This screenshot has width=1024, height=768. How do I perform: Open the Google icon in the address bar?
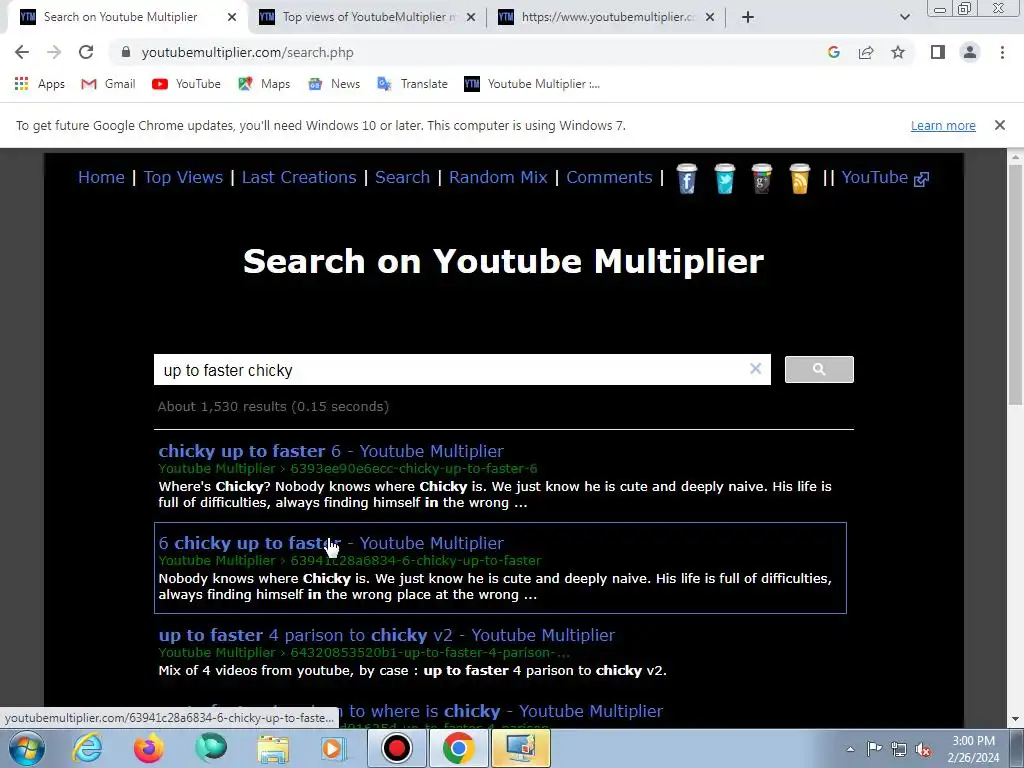pyautogui.click(x=833, y=52)
